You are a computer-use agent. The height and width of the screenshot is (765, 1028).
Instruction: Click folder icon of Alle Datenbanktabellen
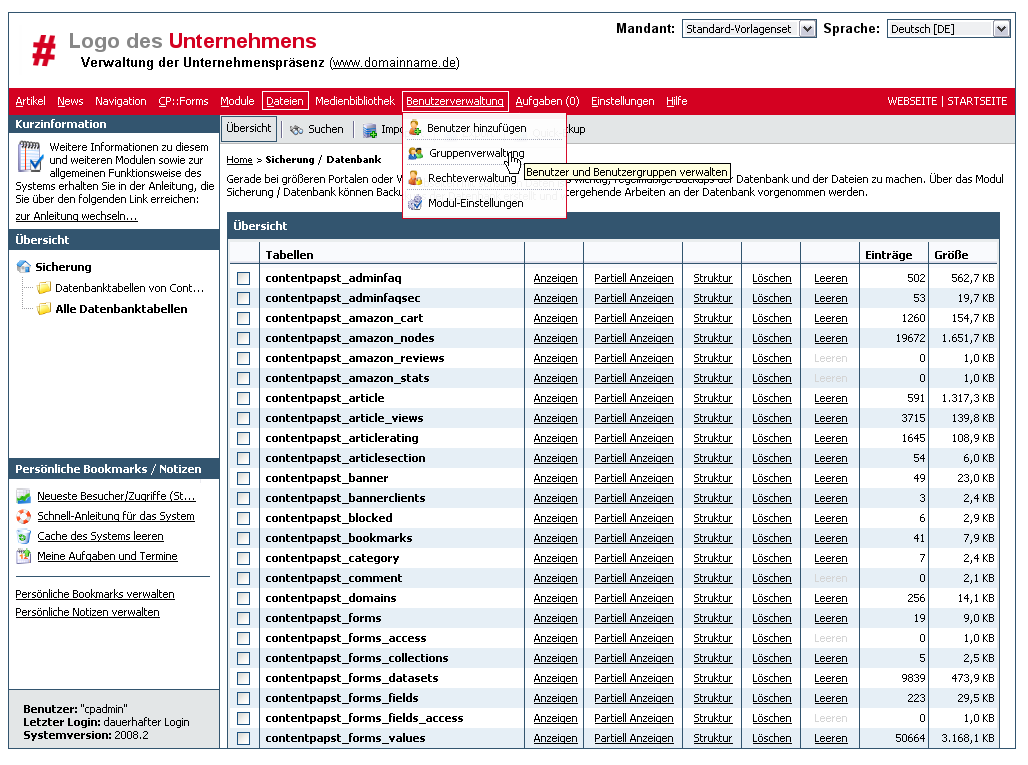[x=44, y=309]
